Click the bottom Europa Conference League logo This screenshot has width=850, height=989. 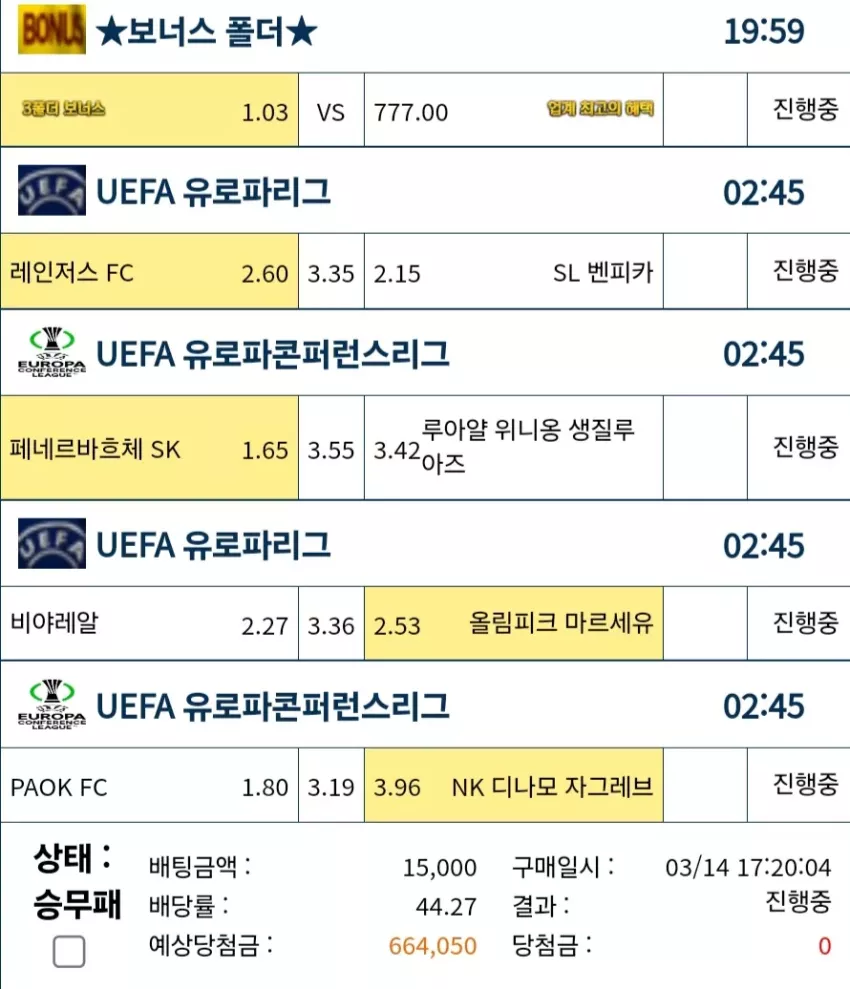coord(52,705)
